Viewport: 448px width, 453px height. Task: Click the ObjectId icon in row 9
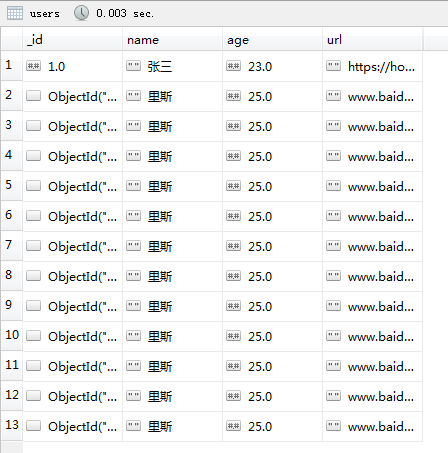point(33,306)
